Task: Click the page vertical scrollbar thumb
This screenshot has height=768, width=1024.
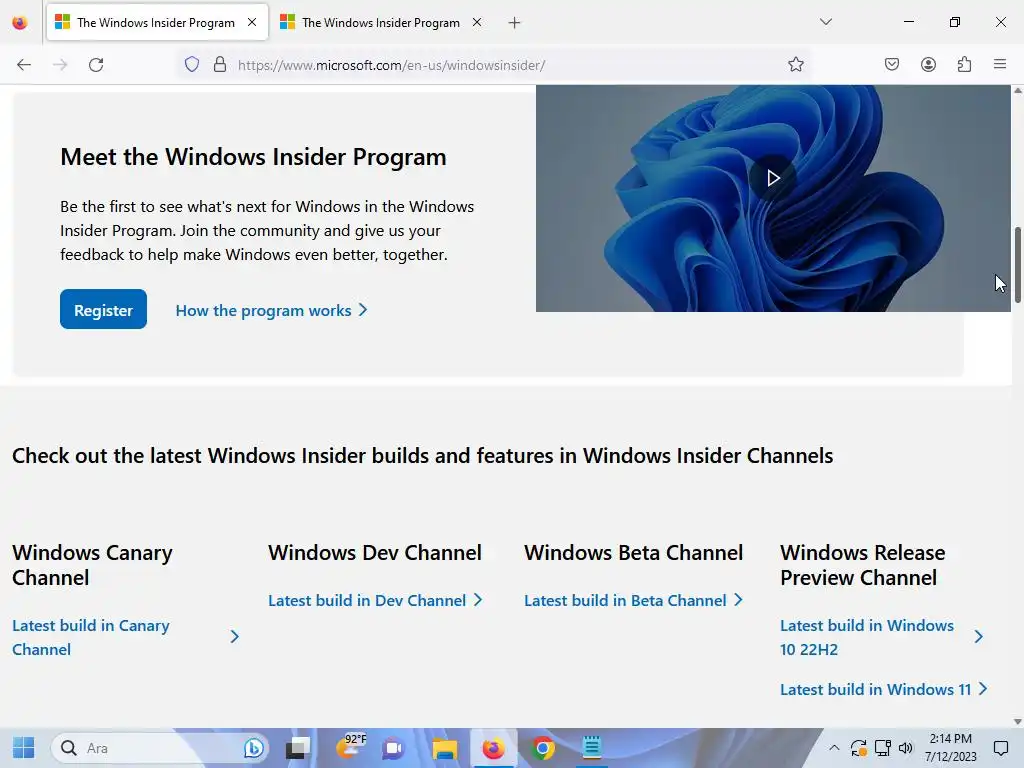Action: 1017,264
